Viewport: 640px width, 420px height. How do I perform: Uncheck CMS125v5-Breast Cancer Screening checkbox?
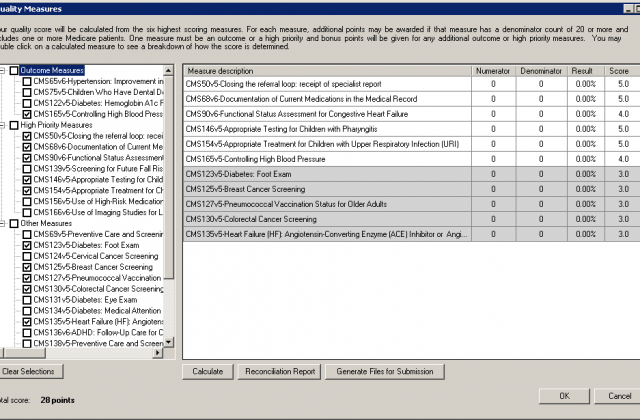click(27, 267)
